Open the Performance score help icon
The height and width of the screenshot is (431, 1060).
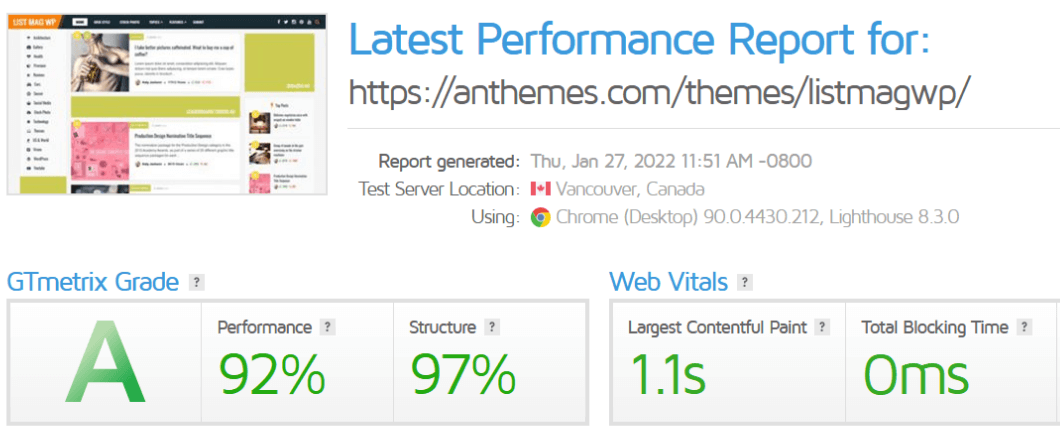point(327,328)
